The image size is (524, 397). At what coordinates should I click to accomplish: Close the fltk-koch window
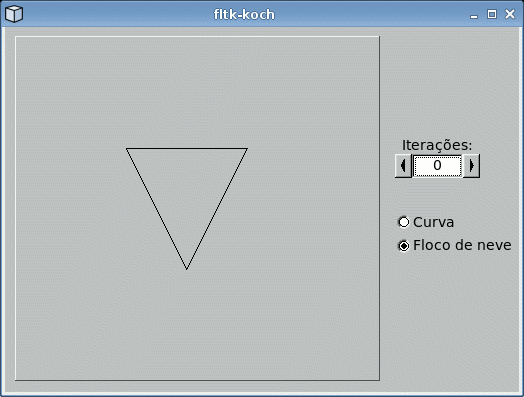510,14
